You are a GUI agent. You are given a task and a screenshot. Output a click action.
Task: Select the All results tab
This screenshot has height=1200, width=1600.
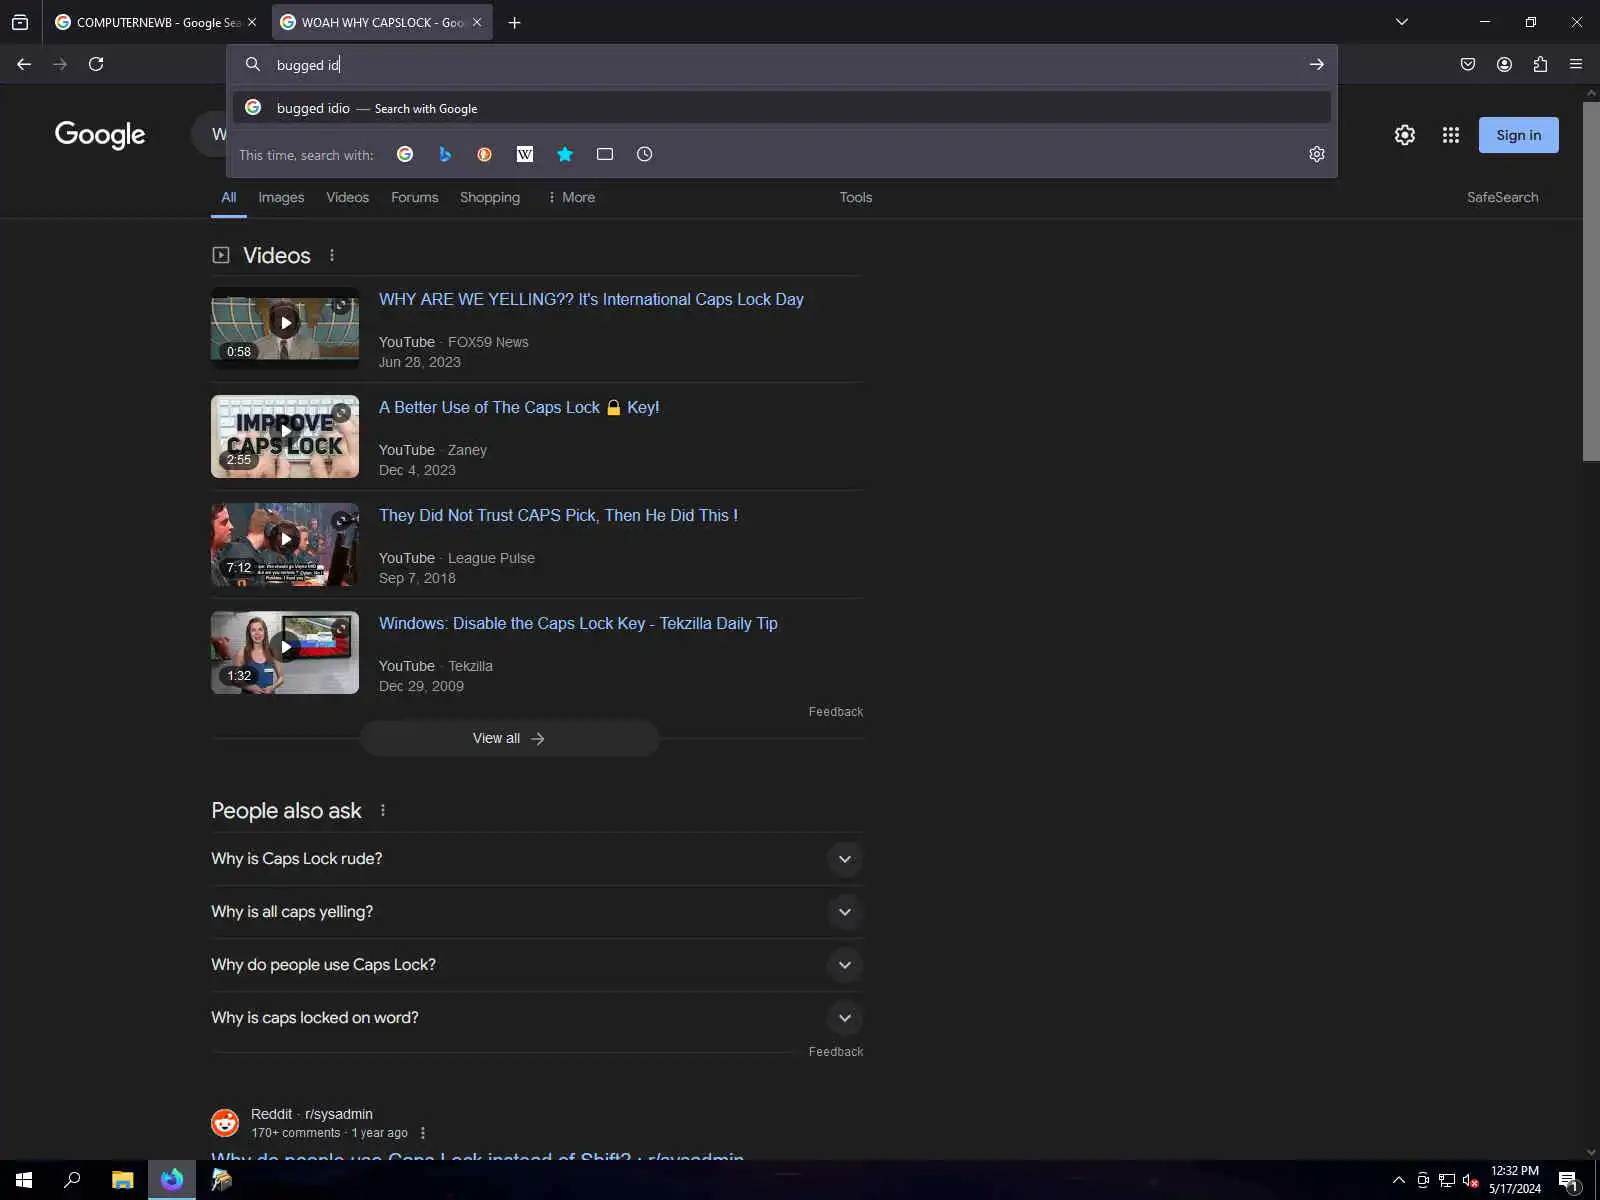pos(229,197)
